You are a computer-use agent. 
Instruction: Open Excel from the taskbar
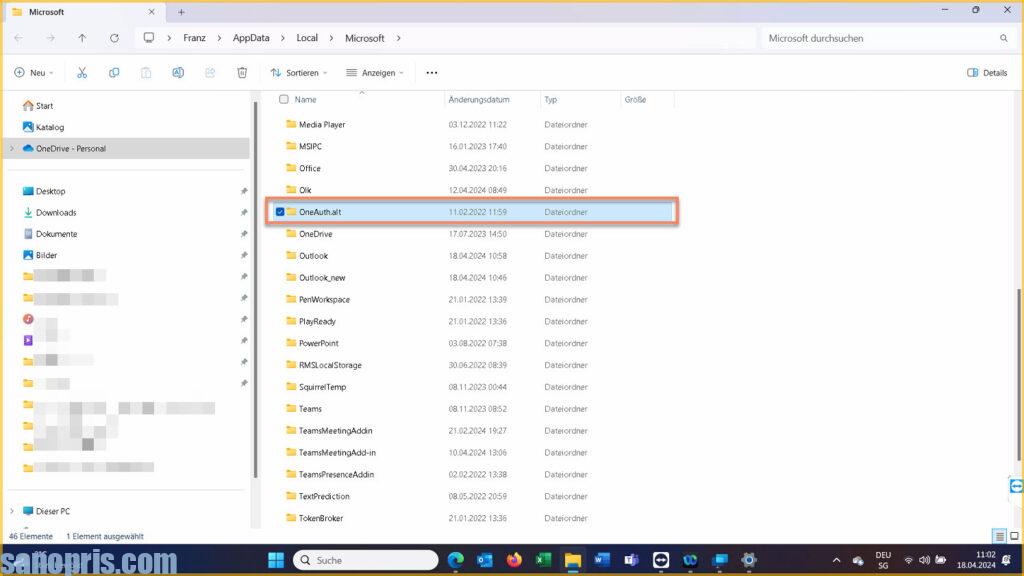point(543,560)
